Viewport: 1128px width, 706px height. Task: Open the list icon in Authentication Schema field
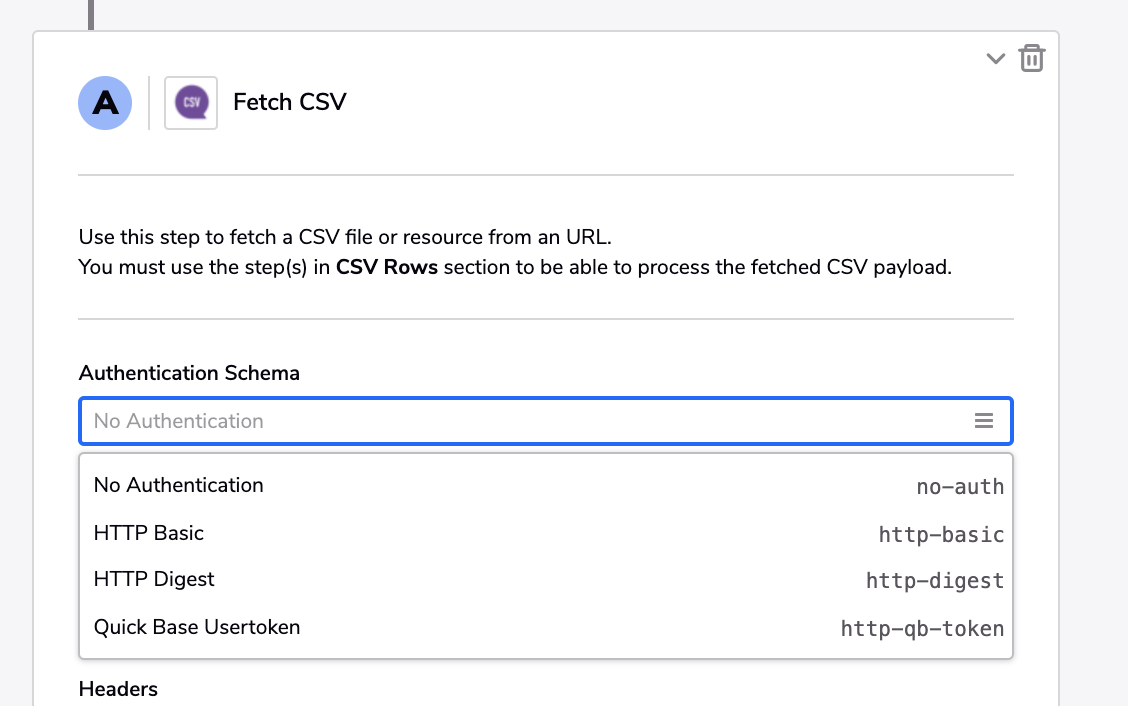pyautogui.click(x=984, y=421)
